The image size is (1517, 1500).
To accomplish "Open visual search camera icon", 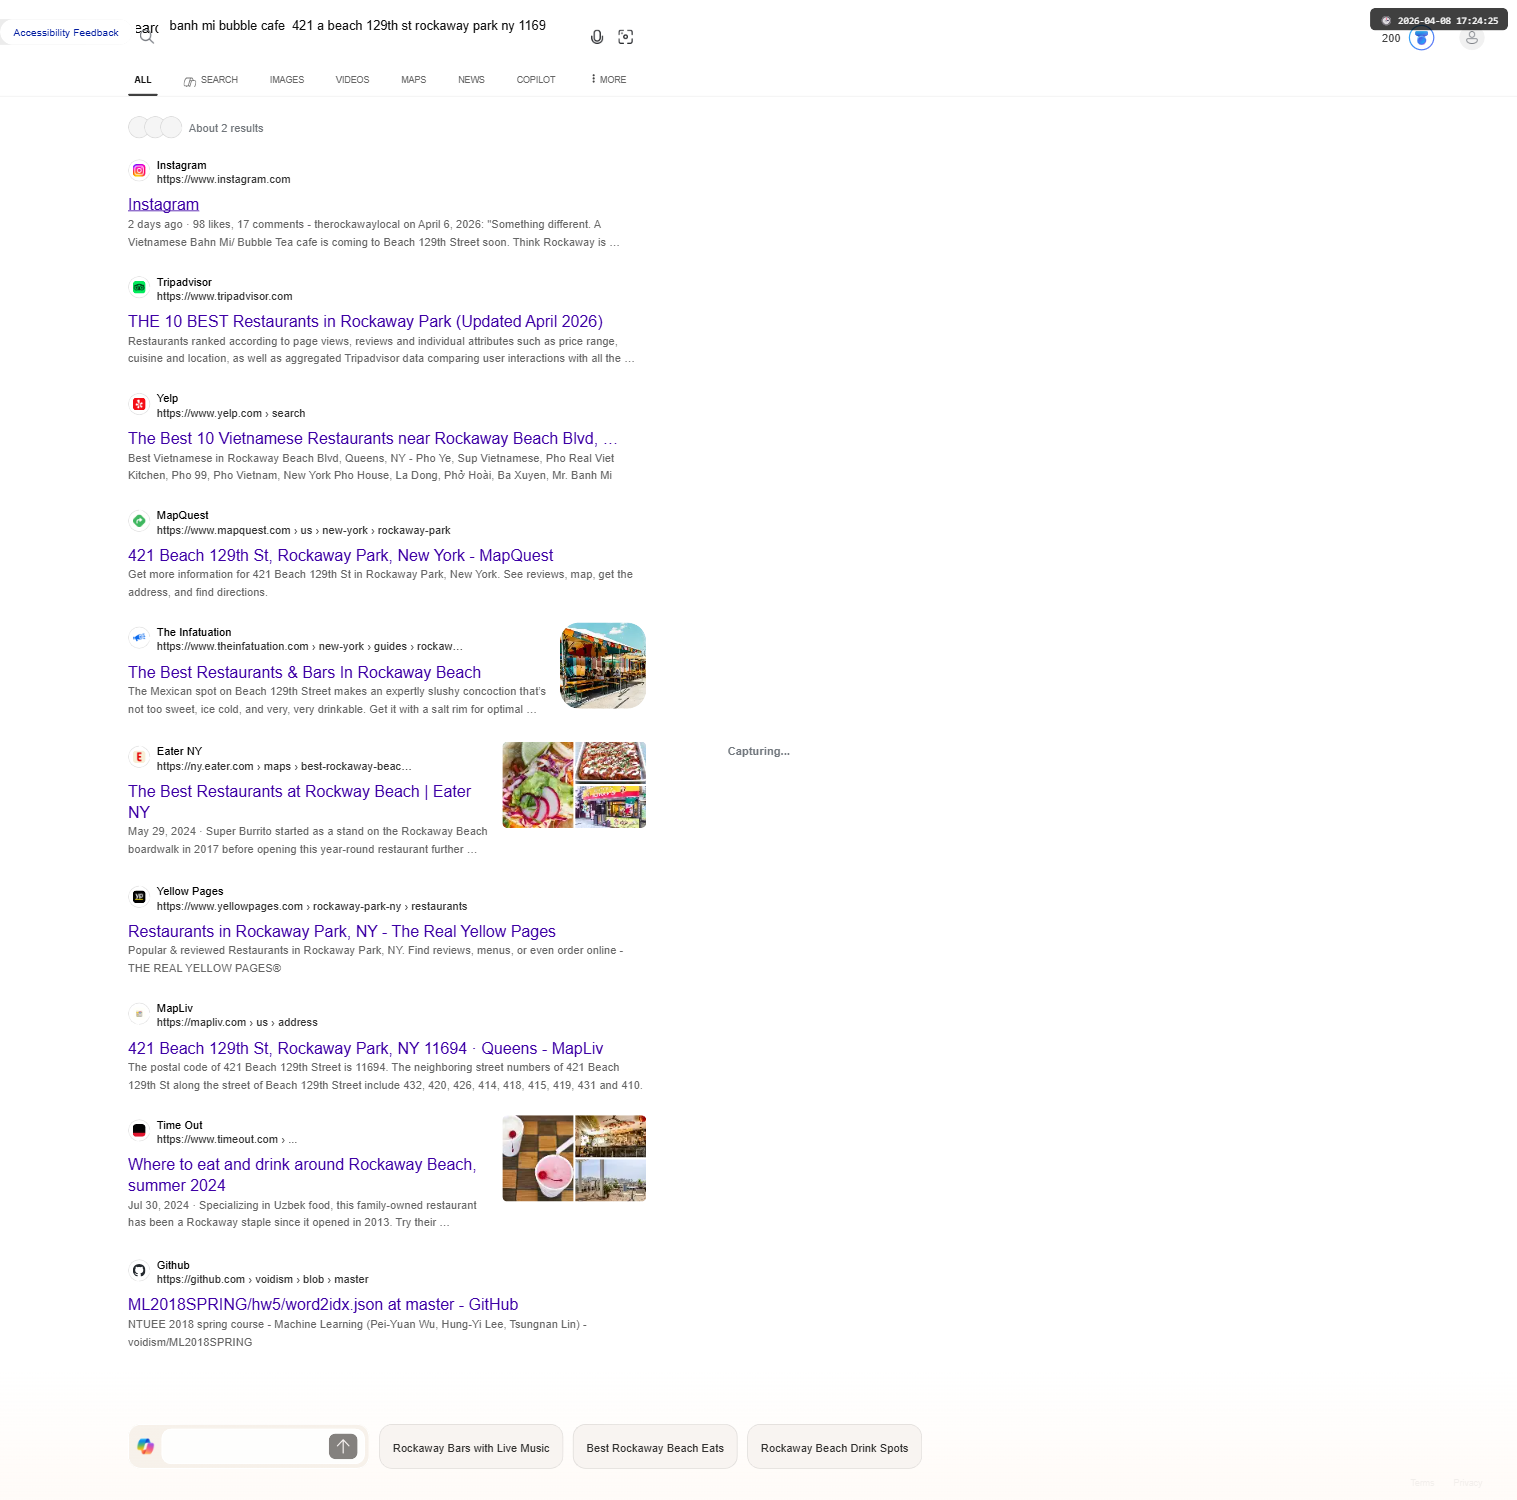I will tap(626, 37).
